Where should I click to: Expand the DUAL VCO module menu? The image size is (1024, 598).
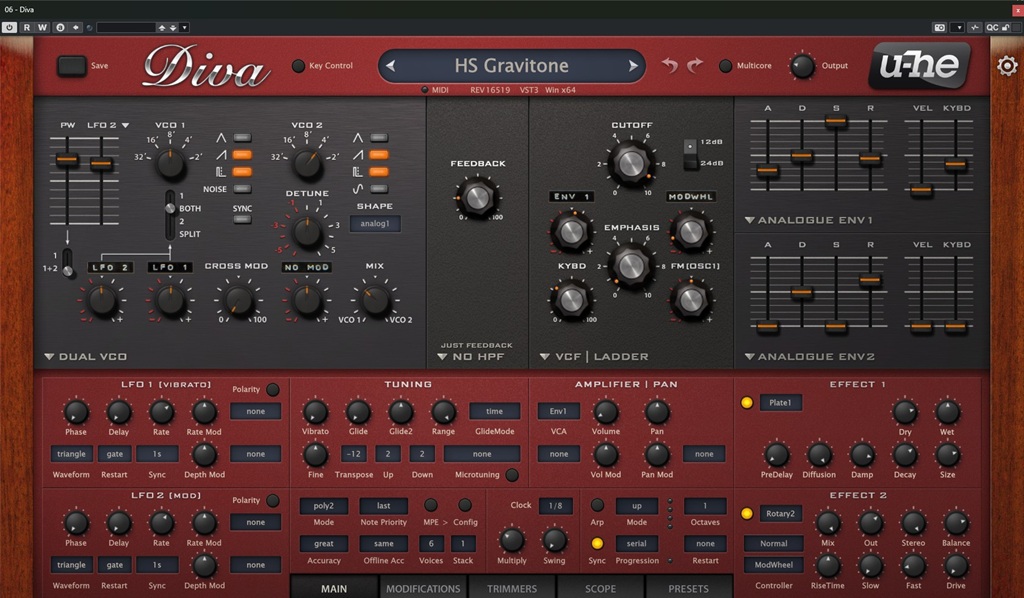(86, 356)
